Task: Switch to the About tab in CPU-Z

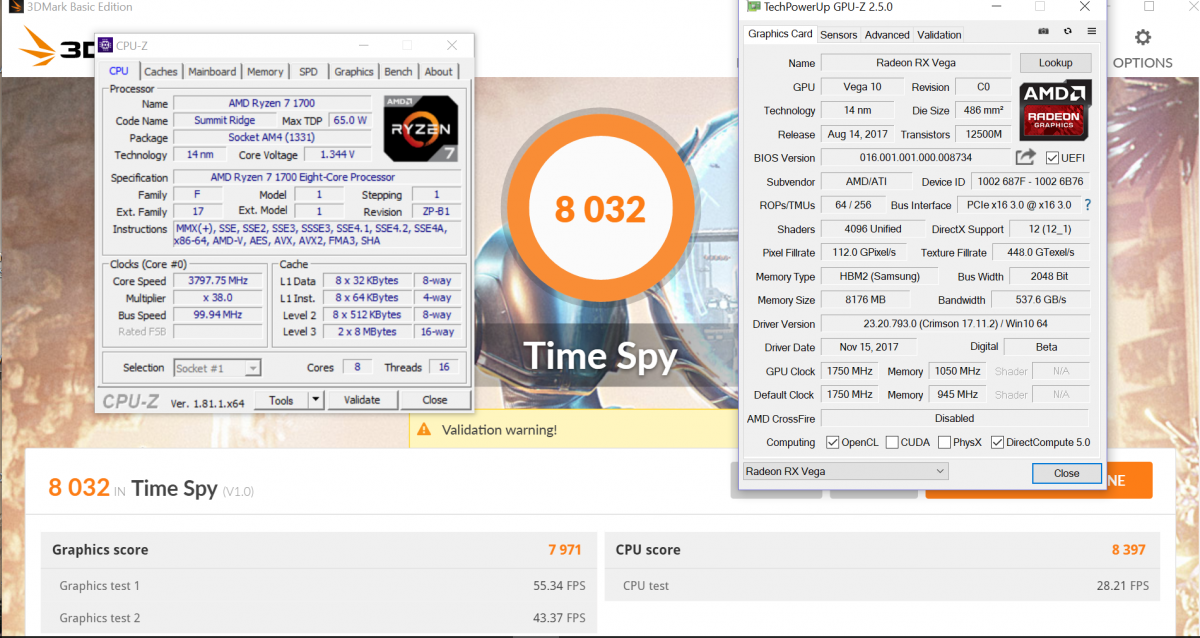Action: (438, 71)
